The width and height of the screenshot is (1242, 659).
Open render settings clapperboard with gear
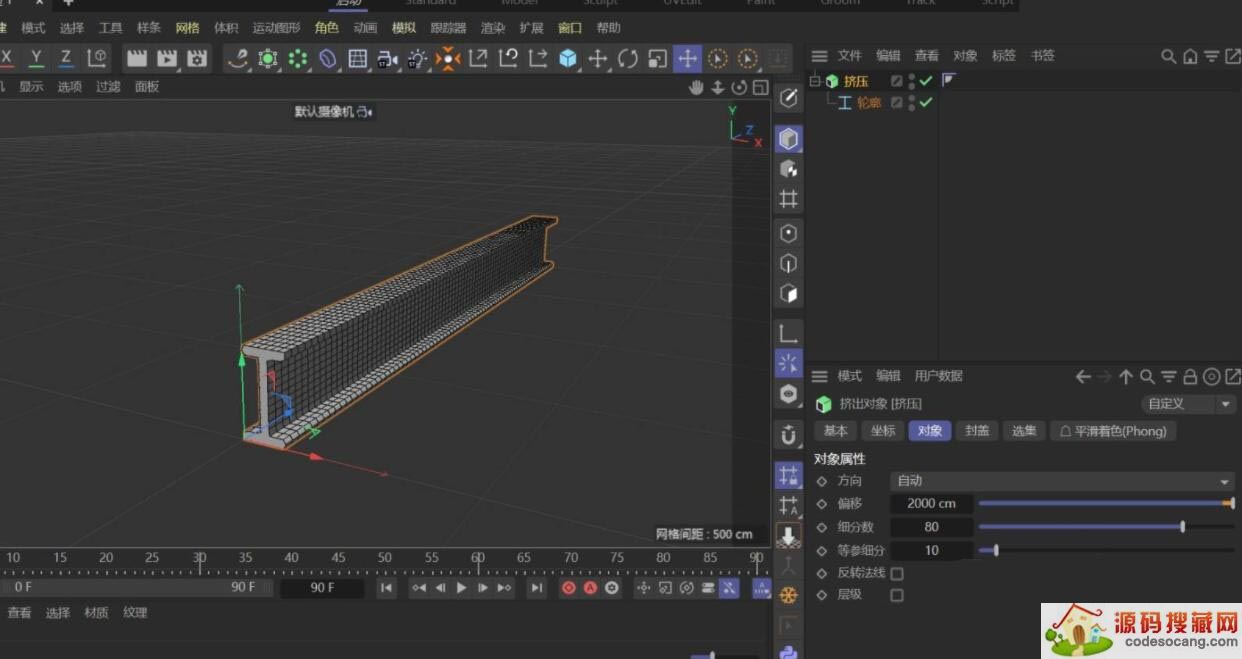click(x=197, y=59)
